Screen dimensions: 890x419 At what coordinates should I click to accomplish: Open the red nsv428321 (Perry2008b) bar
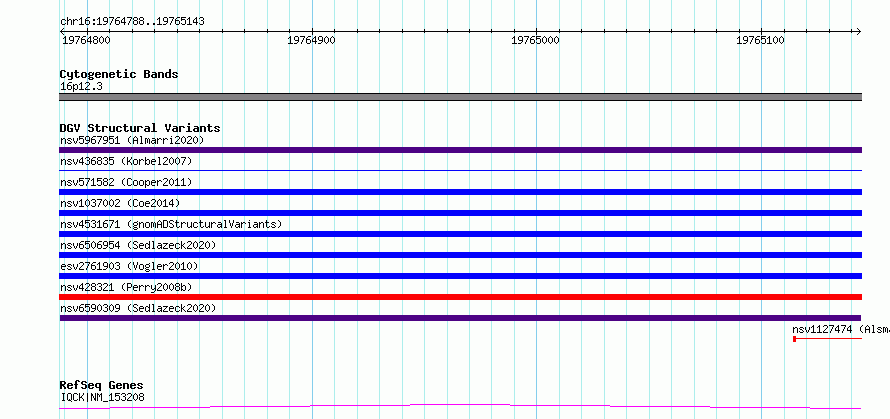tap(460, 297)
